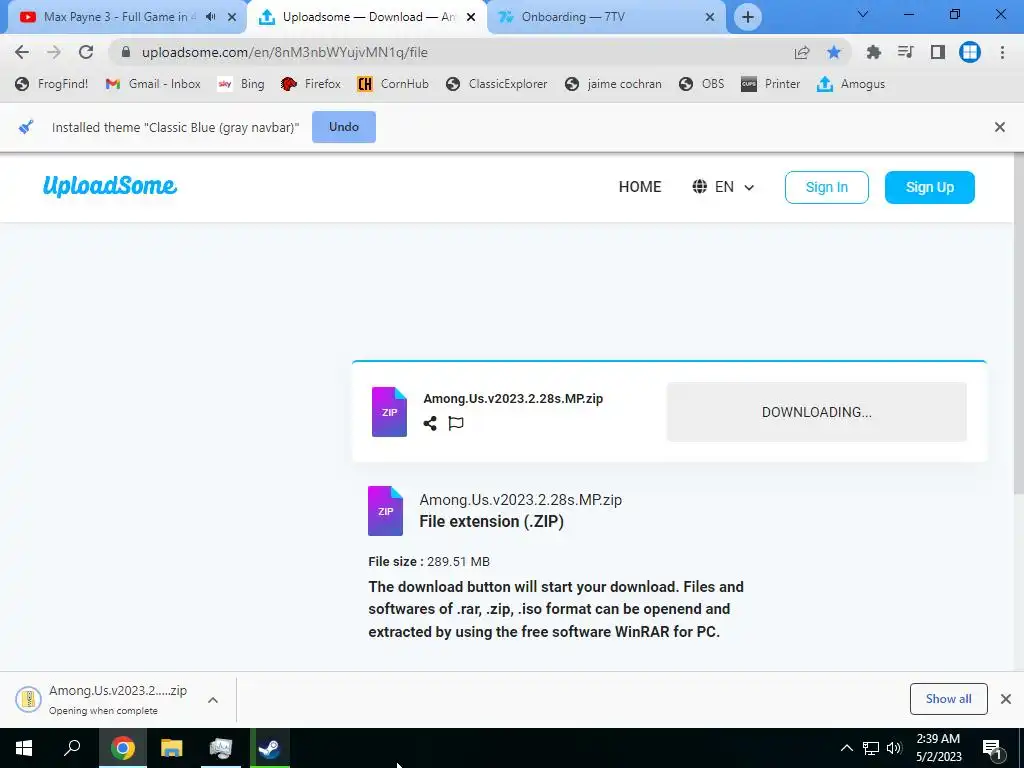
Task: Open the Steam taskbar icon
Action: 269,748
